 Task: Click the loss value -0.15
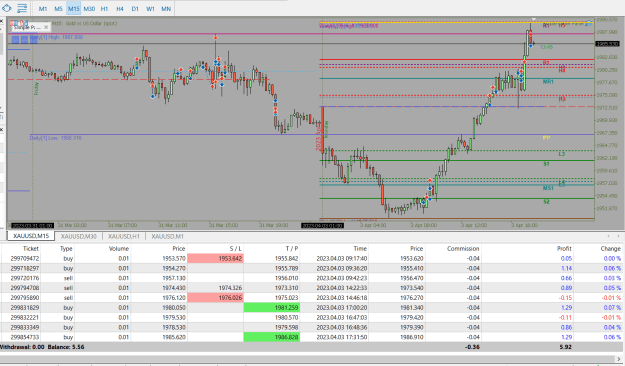565,298
